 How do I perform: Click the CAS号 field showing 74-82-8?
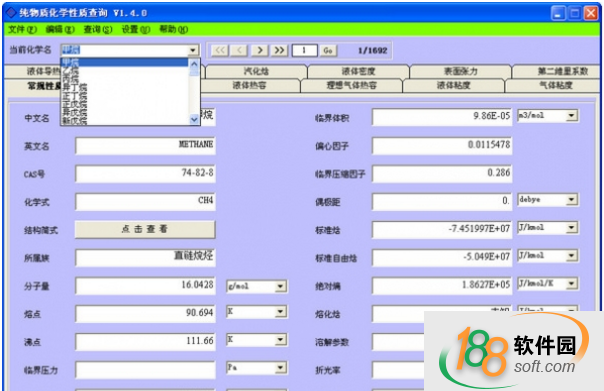click(146, 174)
